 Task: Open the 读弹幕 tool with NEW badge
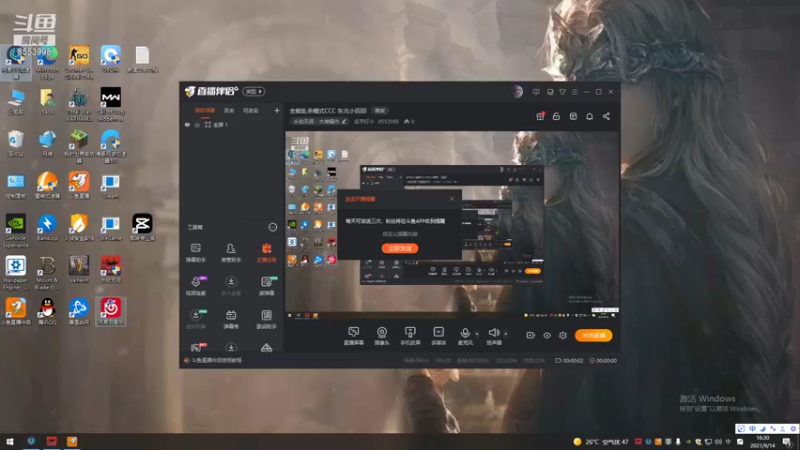(266, 286)
